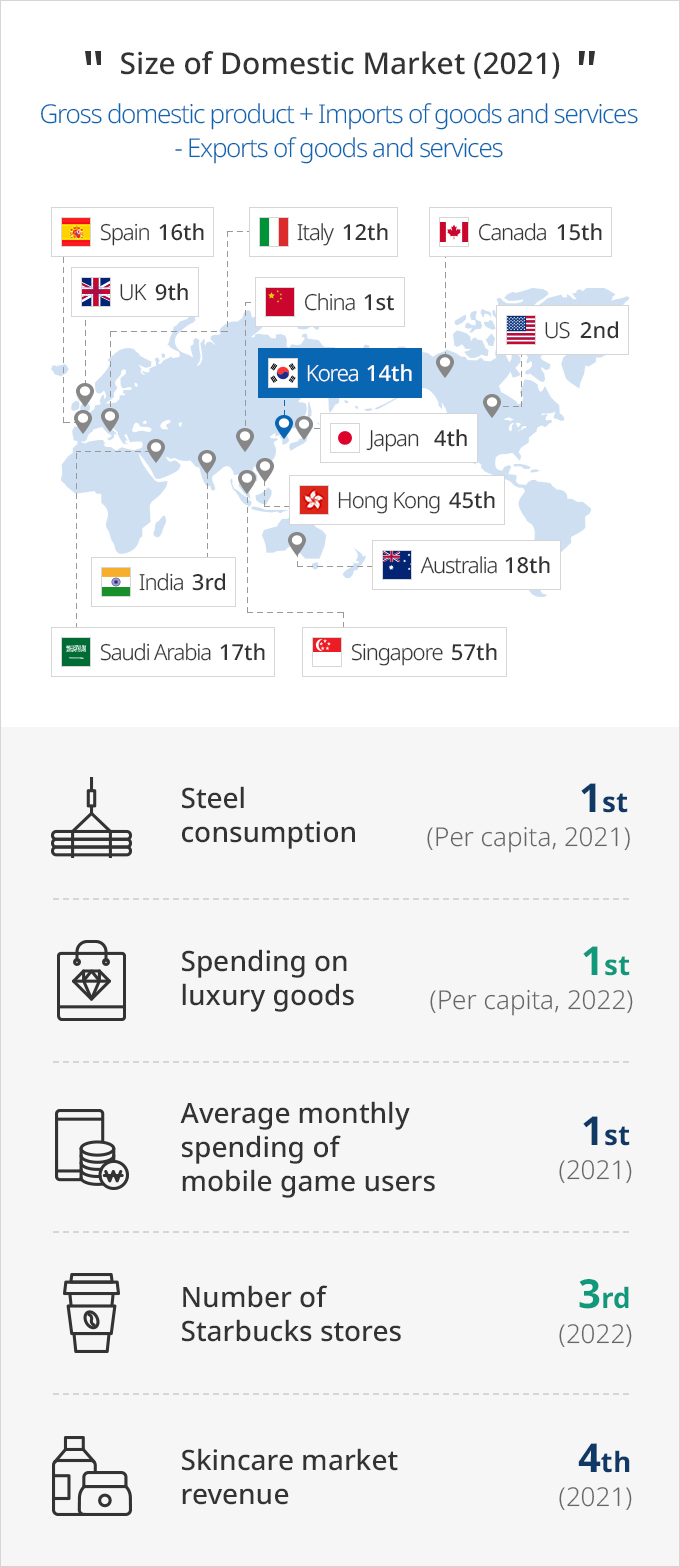
Task: Select the China 1st label
Action: [330, 302]
